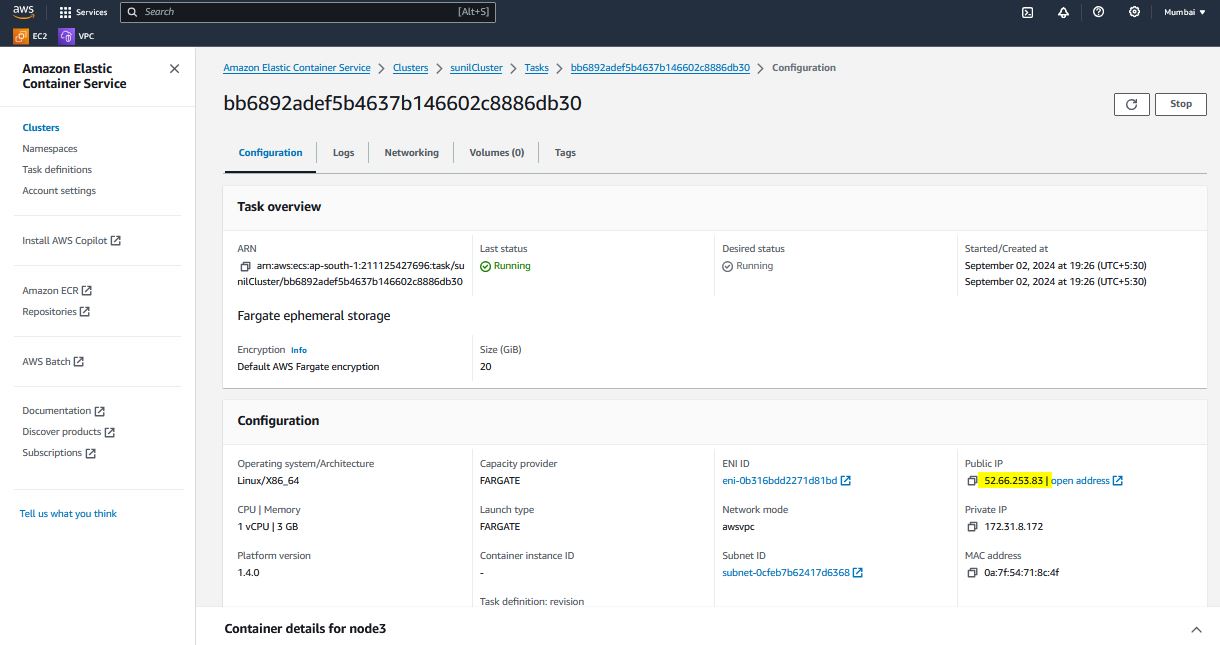The image size is (1220, 645).
Task: Close the Amazon ECS sidebar panel
Action: point(174,69)
